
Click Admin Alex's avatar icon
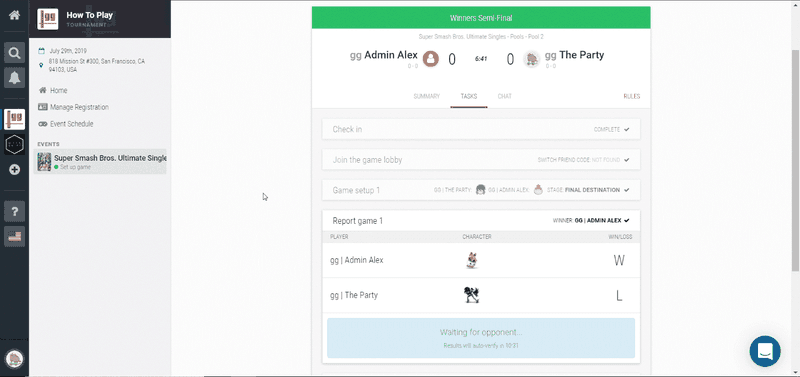pos(431,59)
